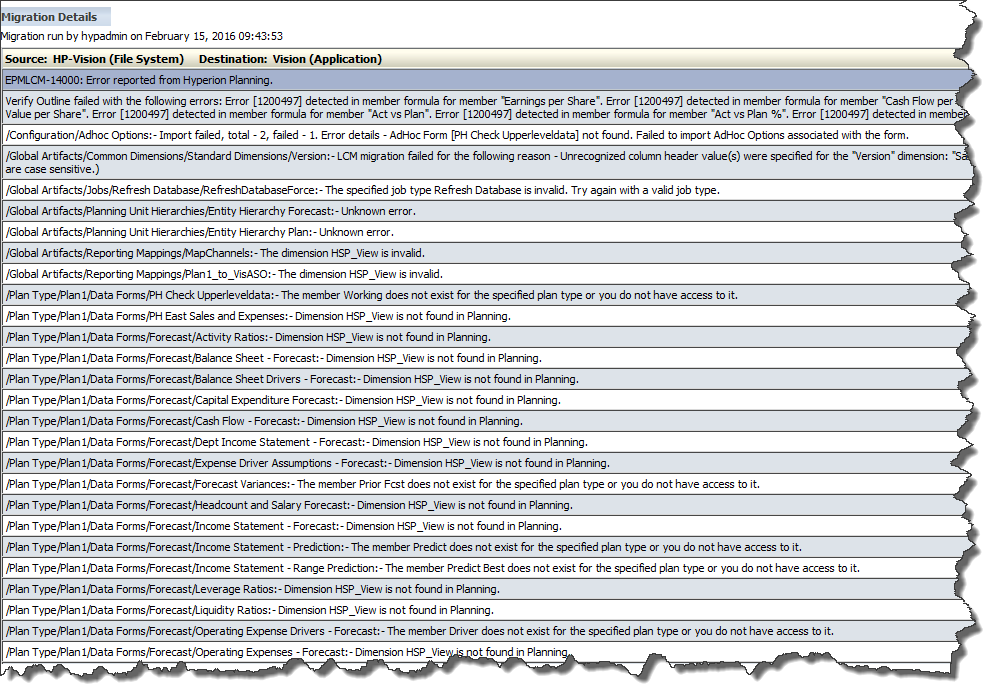Click the Migration Details heading
This screenshot has height=685, width=983.
50,17
